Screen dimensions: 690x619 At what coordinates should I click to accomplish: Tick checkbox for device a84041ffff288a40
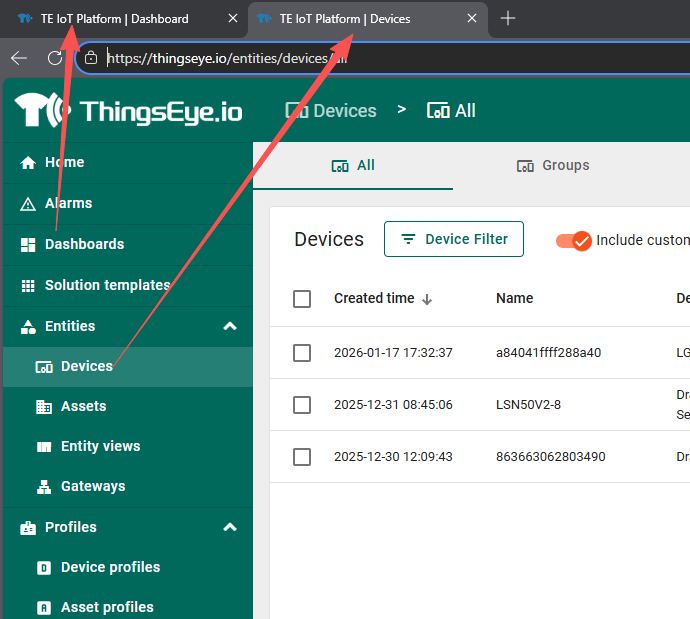pyautogui.click(x=302, y=353)
